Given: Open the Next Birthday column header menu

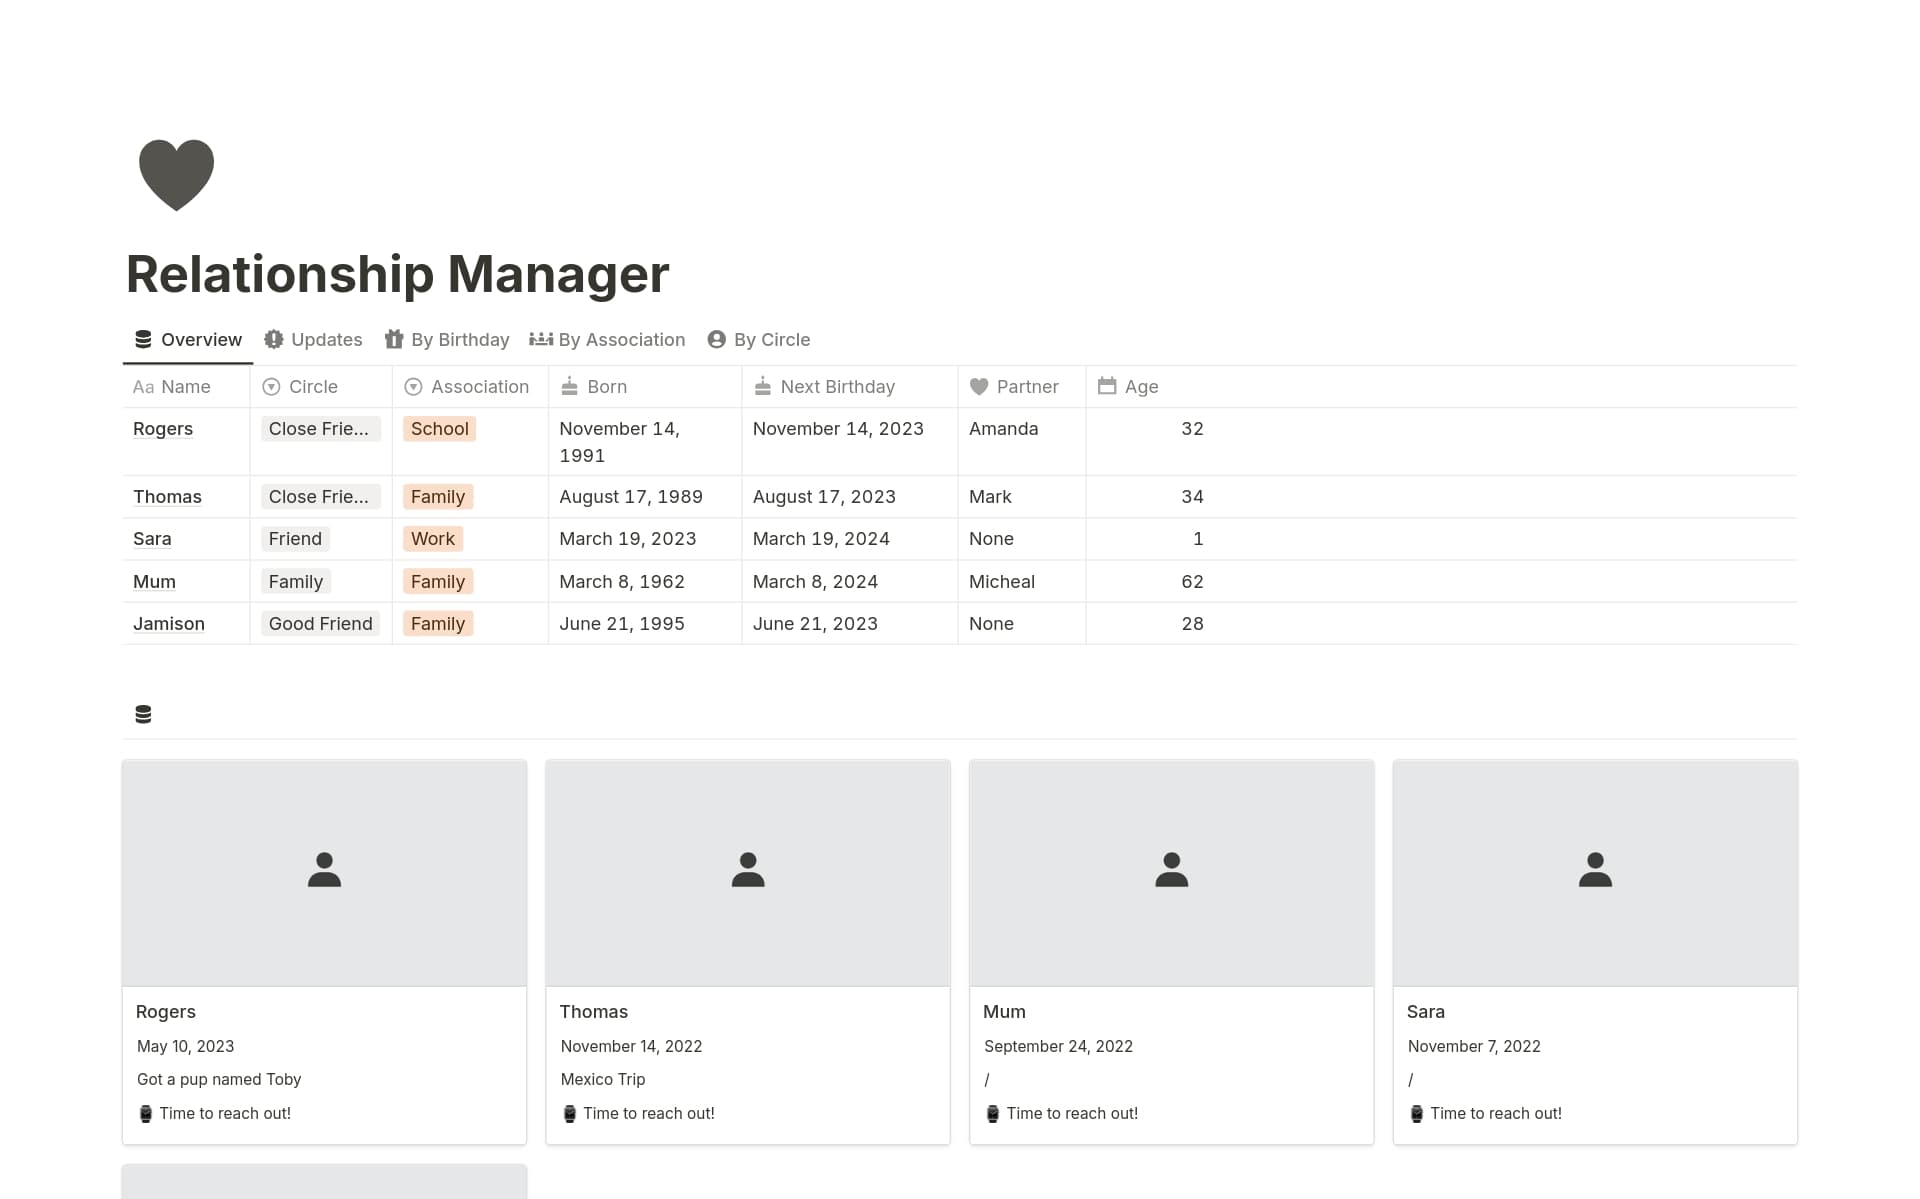Looking at the screenshot, I should pyautogui.click(x=837, y=387).
